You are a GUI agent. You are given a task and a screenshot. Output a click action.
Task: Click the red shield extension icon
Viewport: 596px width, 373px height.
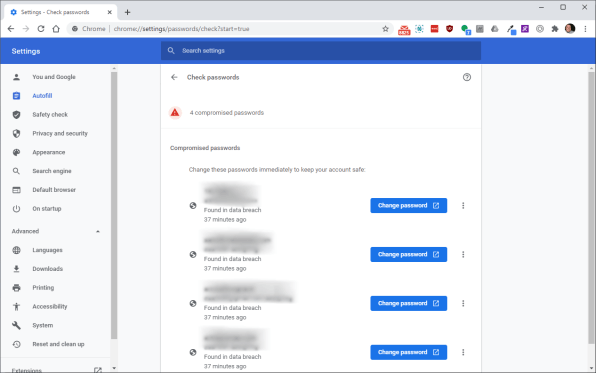(x=449, y=29)
